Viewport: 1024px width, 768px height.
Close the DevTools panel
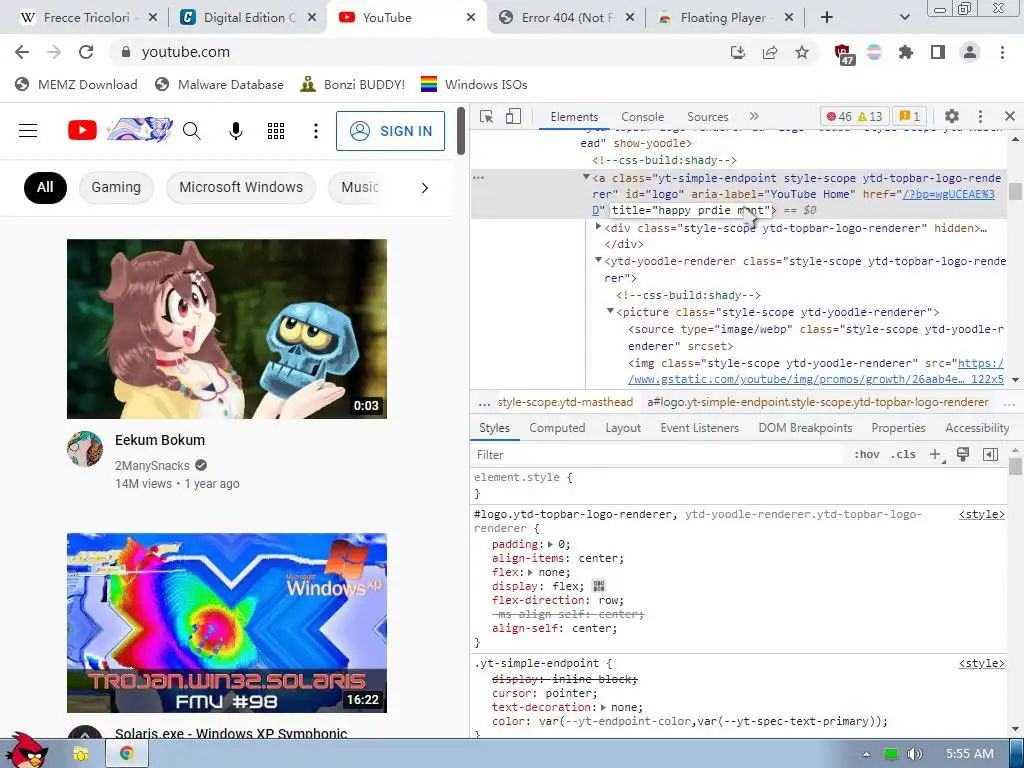click(x=1010, y=116)
